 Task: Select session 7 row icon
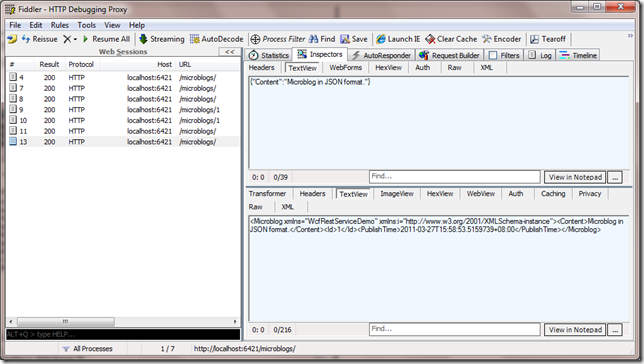tap(13, 88)
